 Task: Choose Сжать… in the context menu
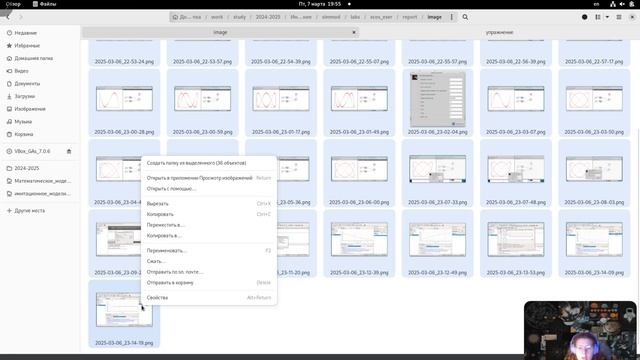tap(209, 261)
